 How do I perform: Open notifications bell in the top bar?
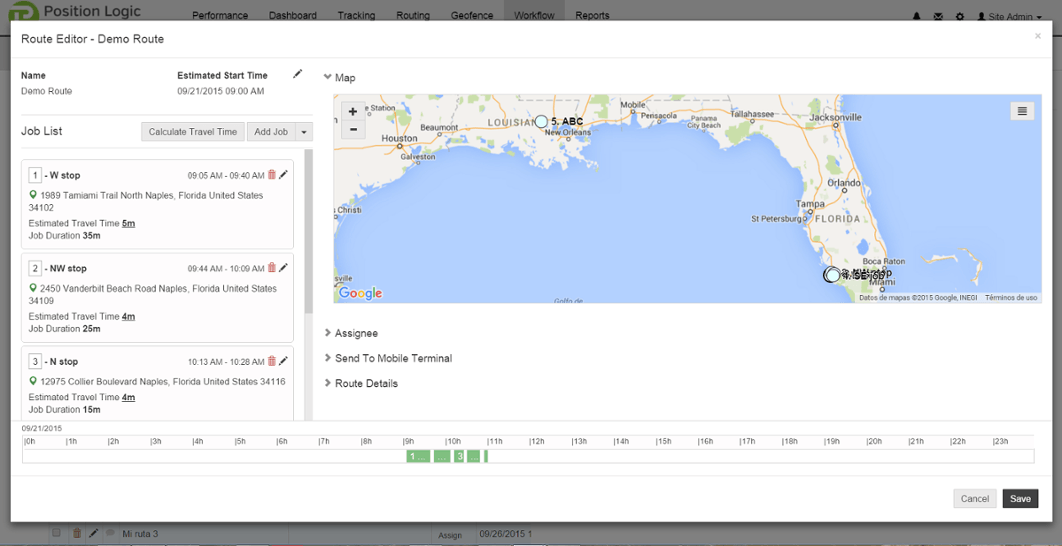point(917,16)
